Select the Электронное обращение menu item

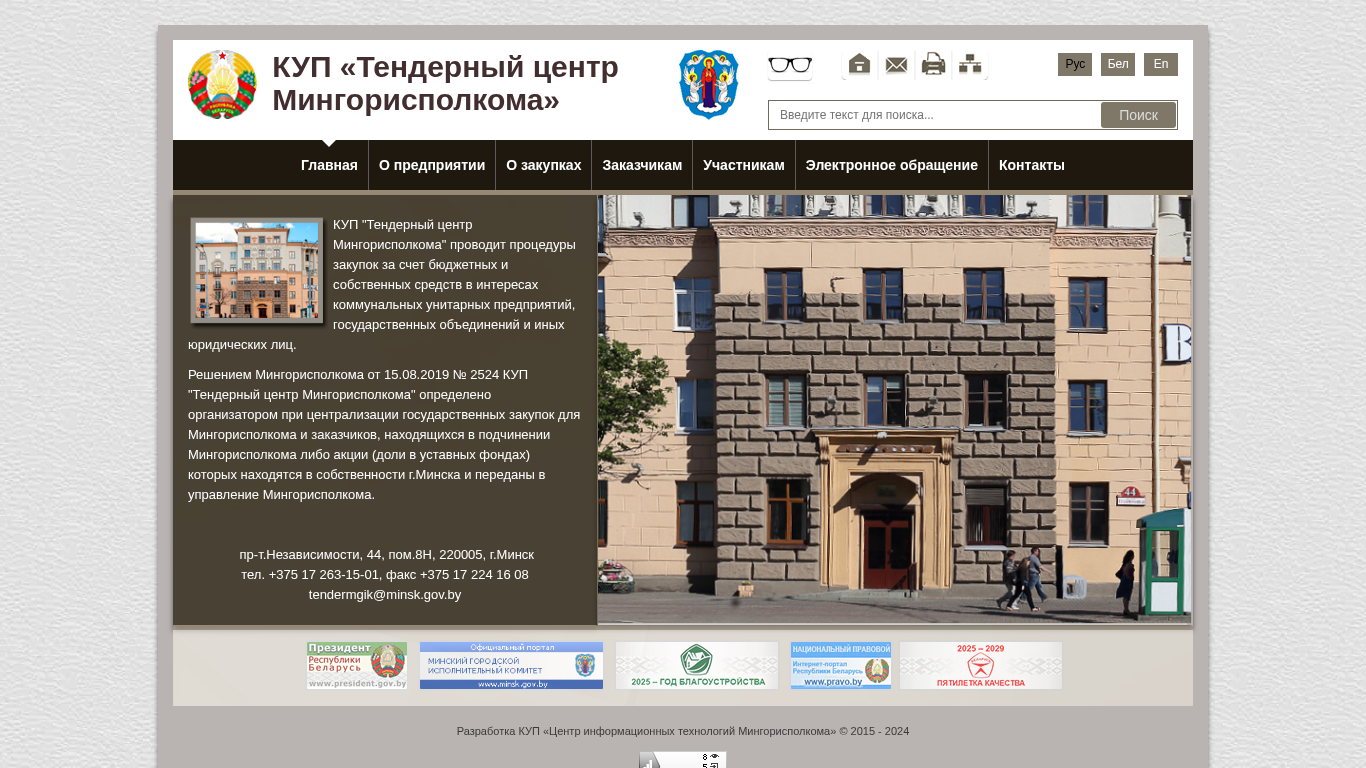pyautogui.click(x=891, y=166)
